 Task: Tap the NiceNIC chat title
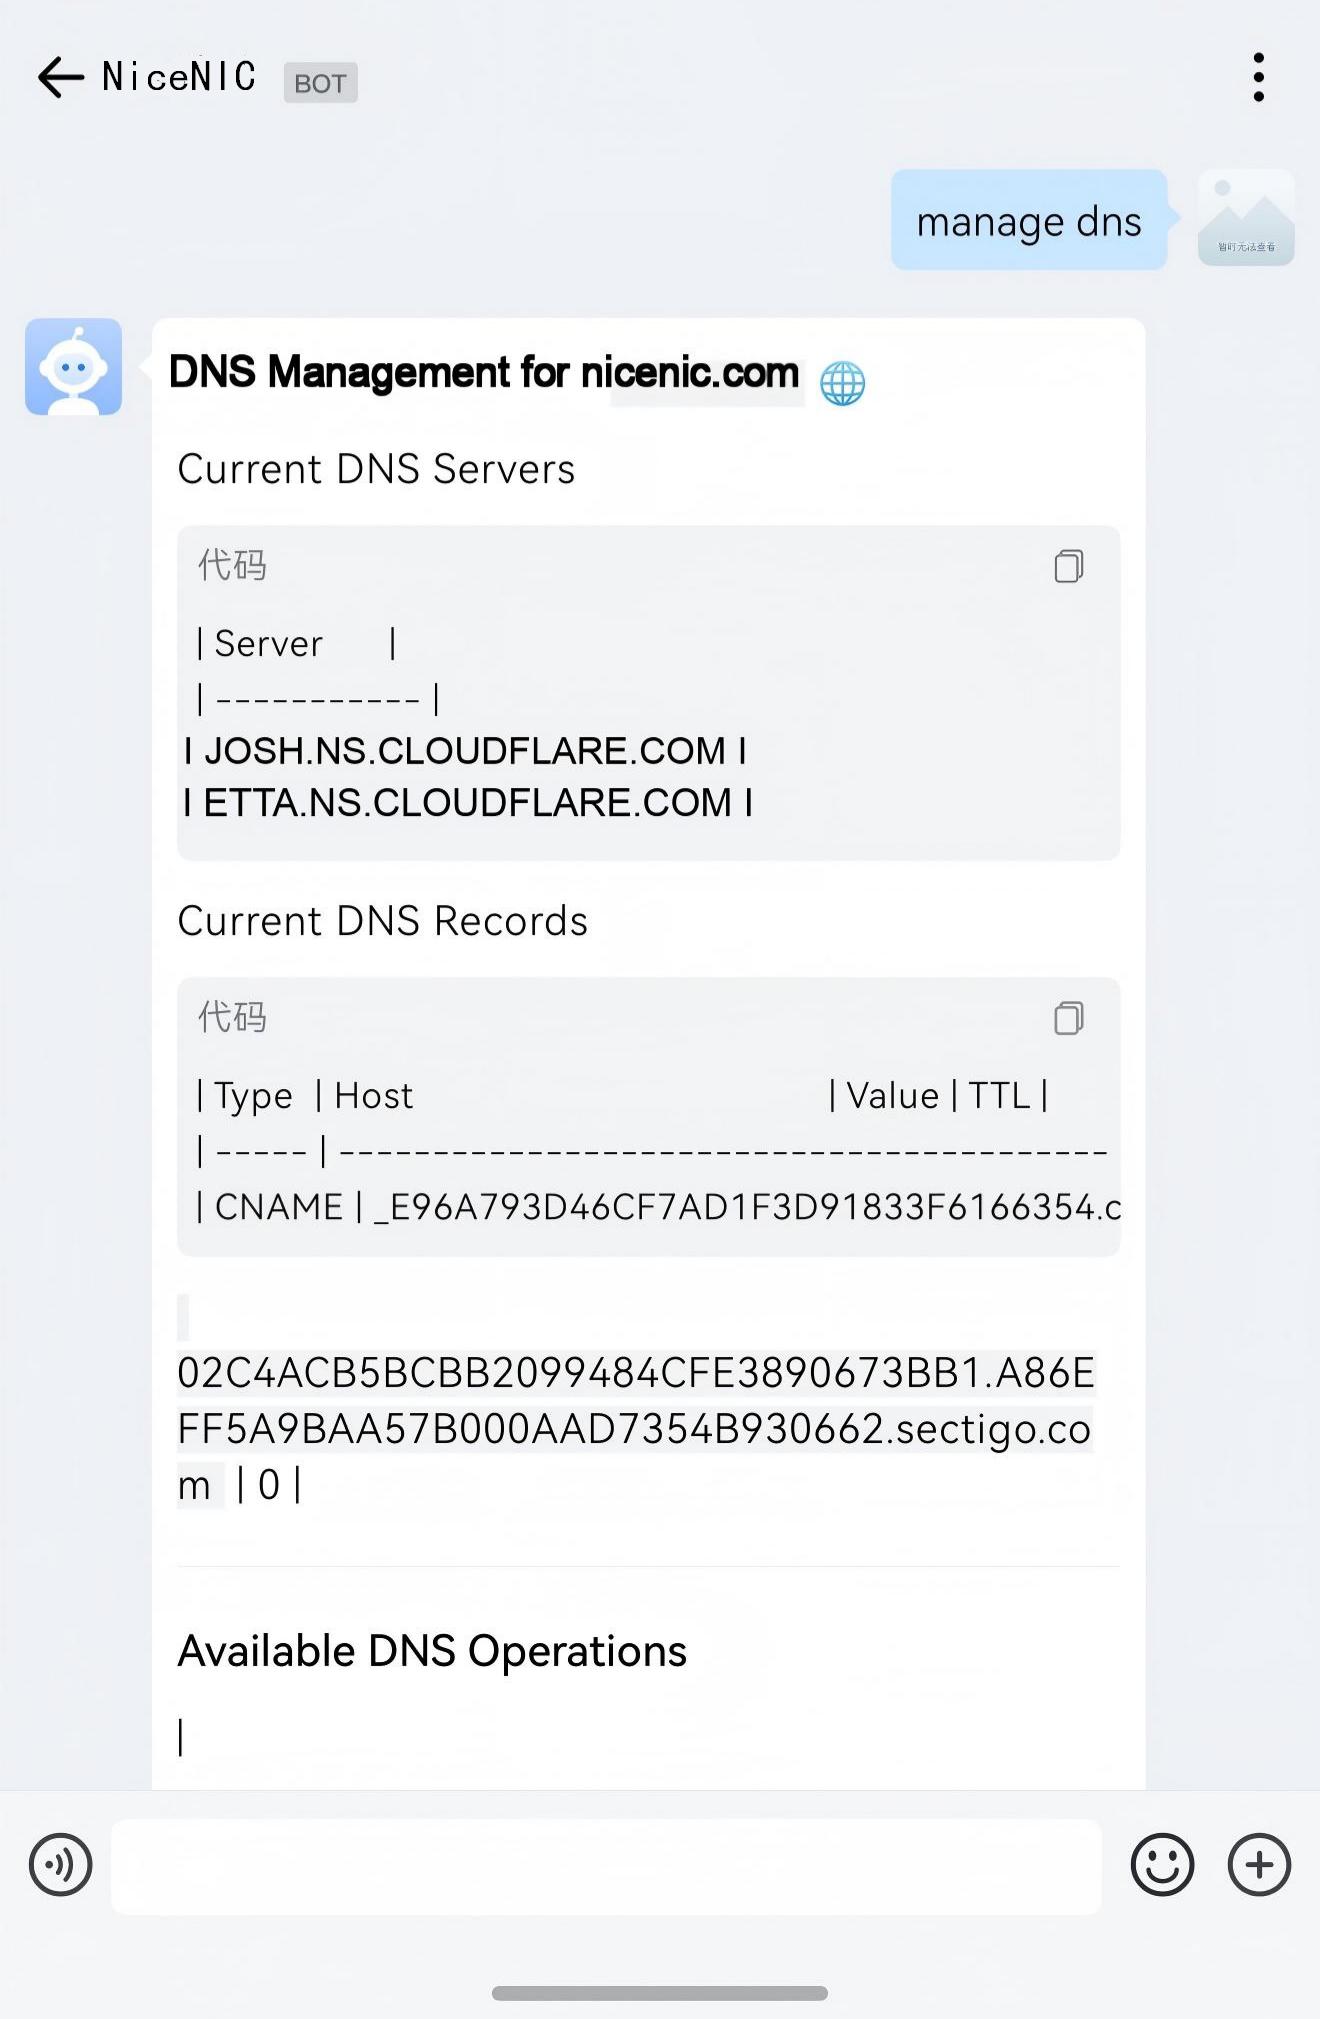pos(179,77)
